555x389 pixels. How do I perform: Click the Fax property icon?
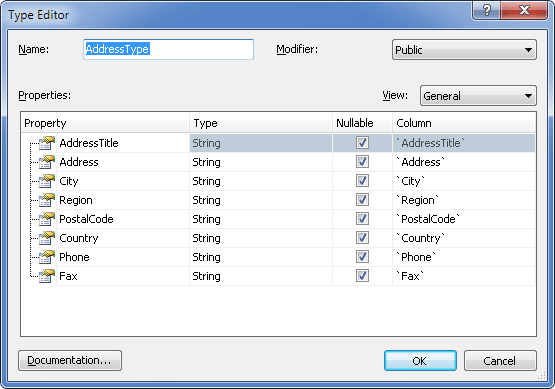click(x=47, y=276)
